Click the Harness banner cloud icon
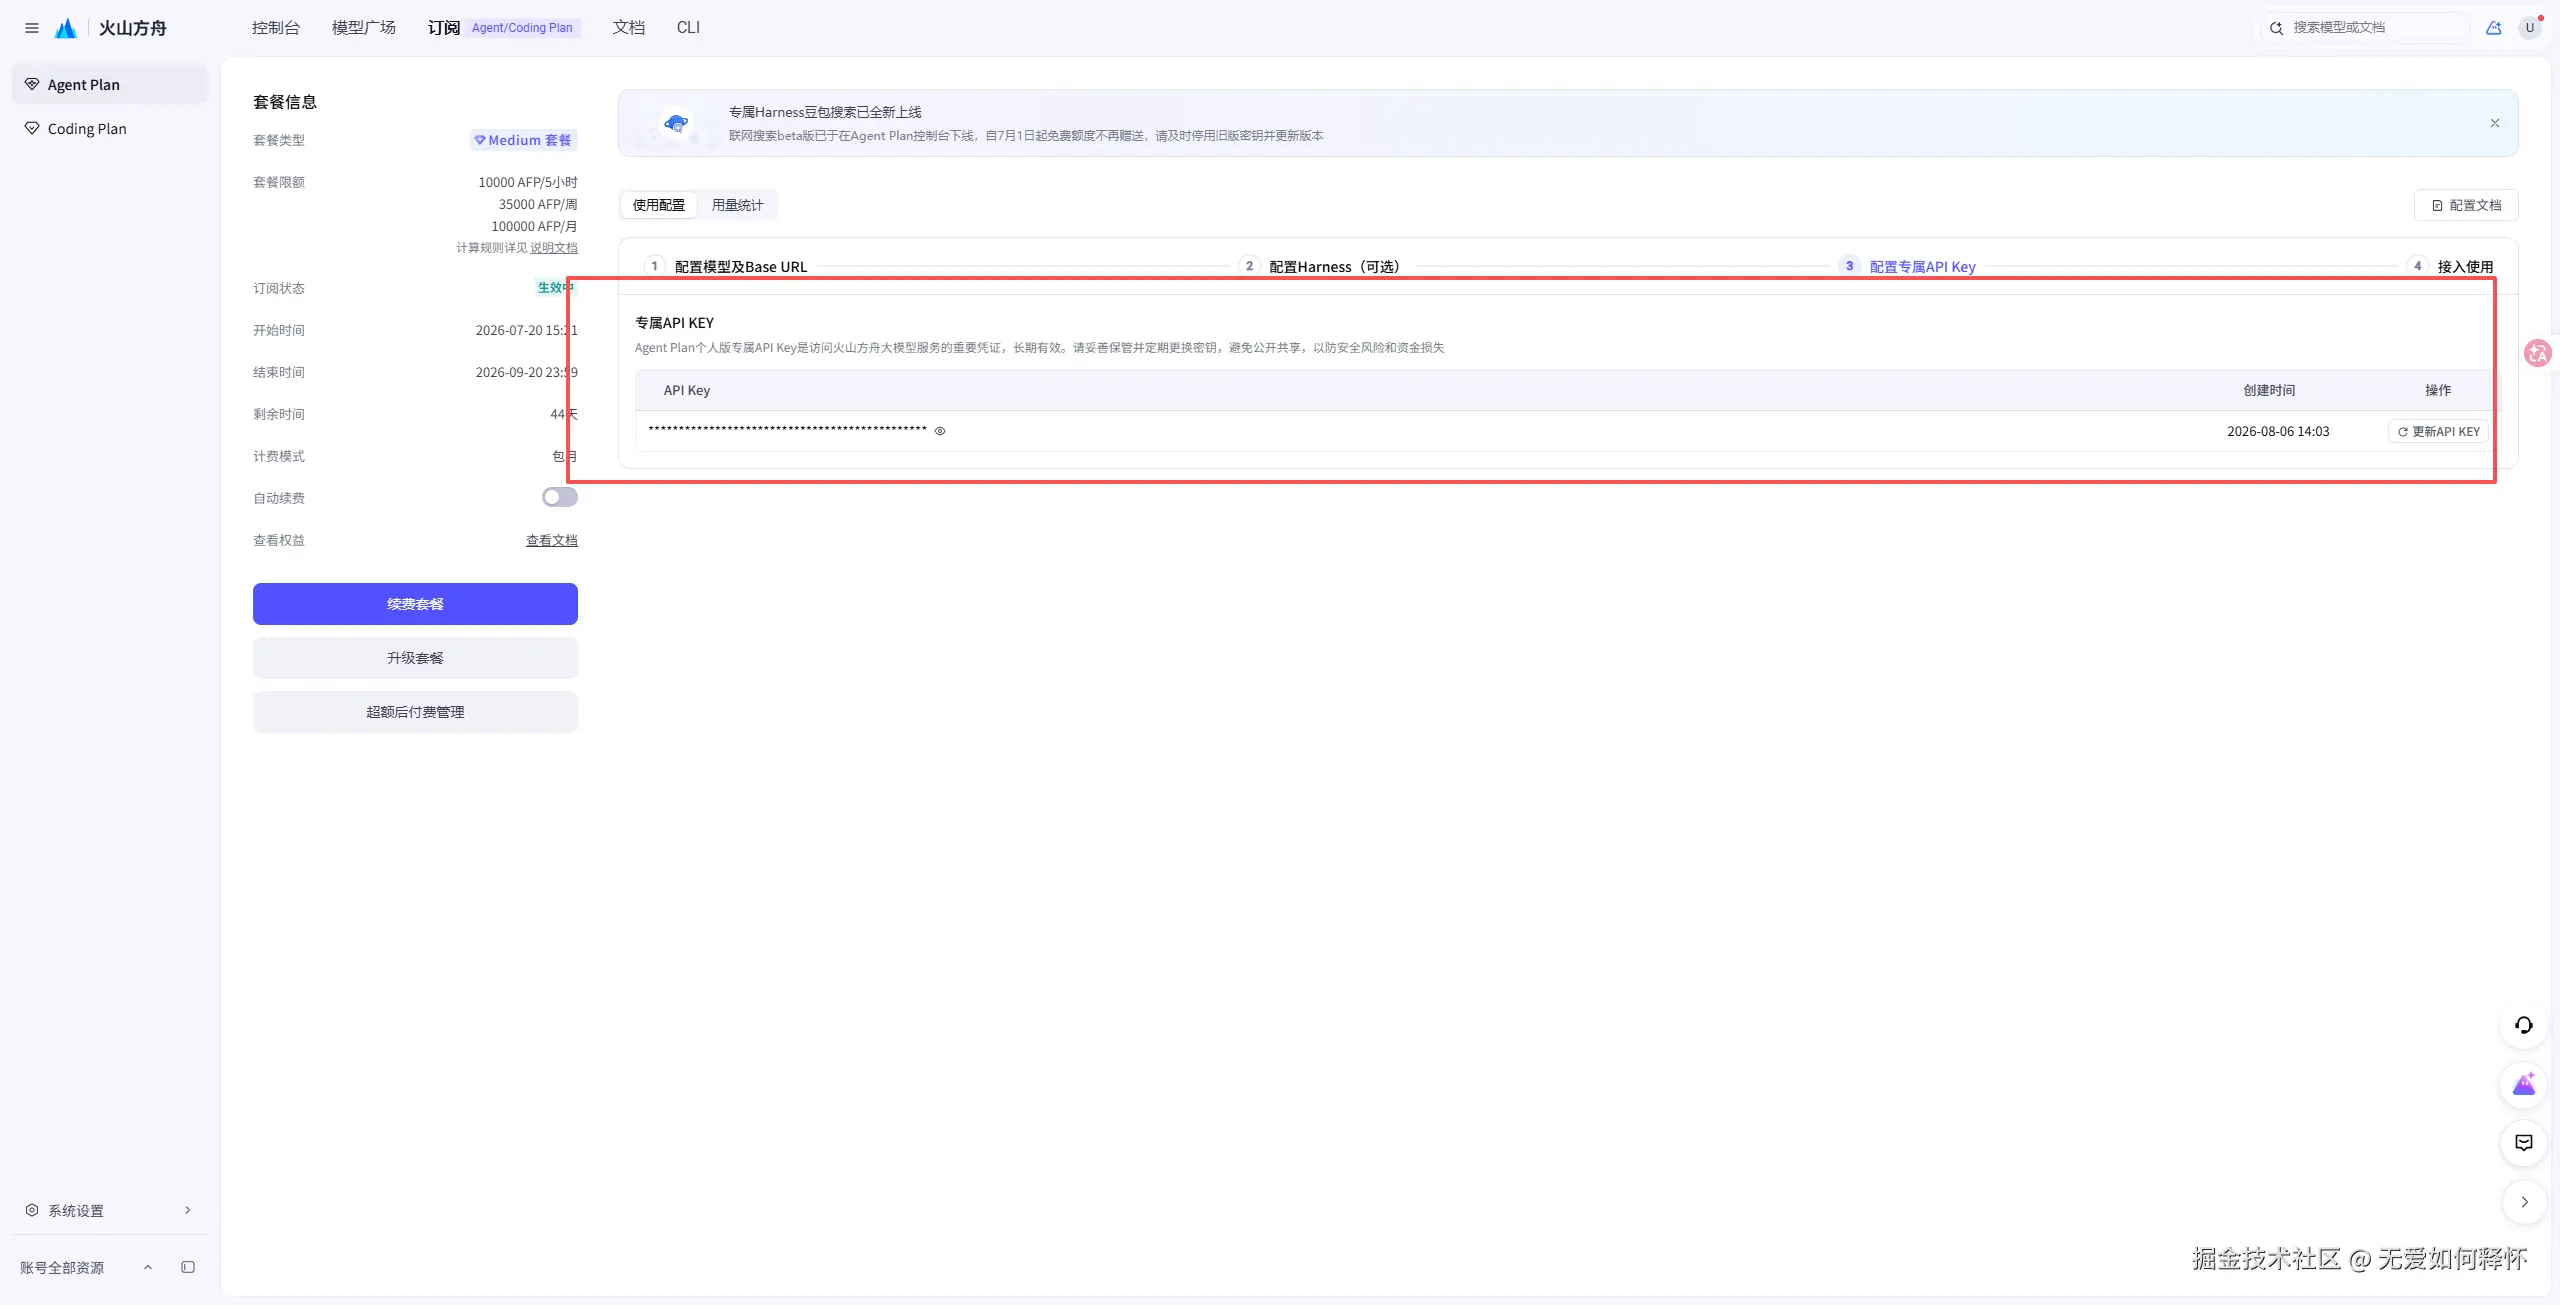 [676, 124]
